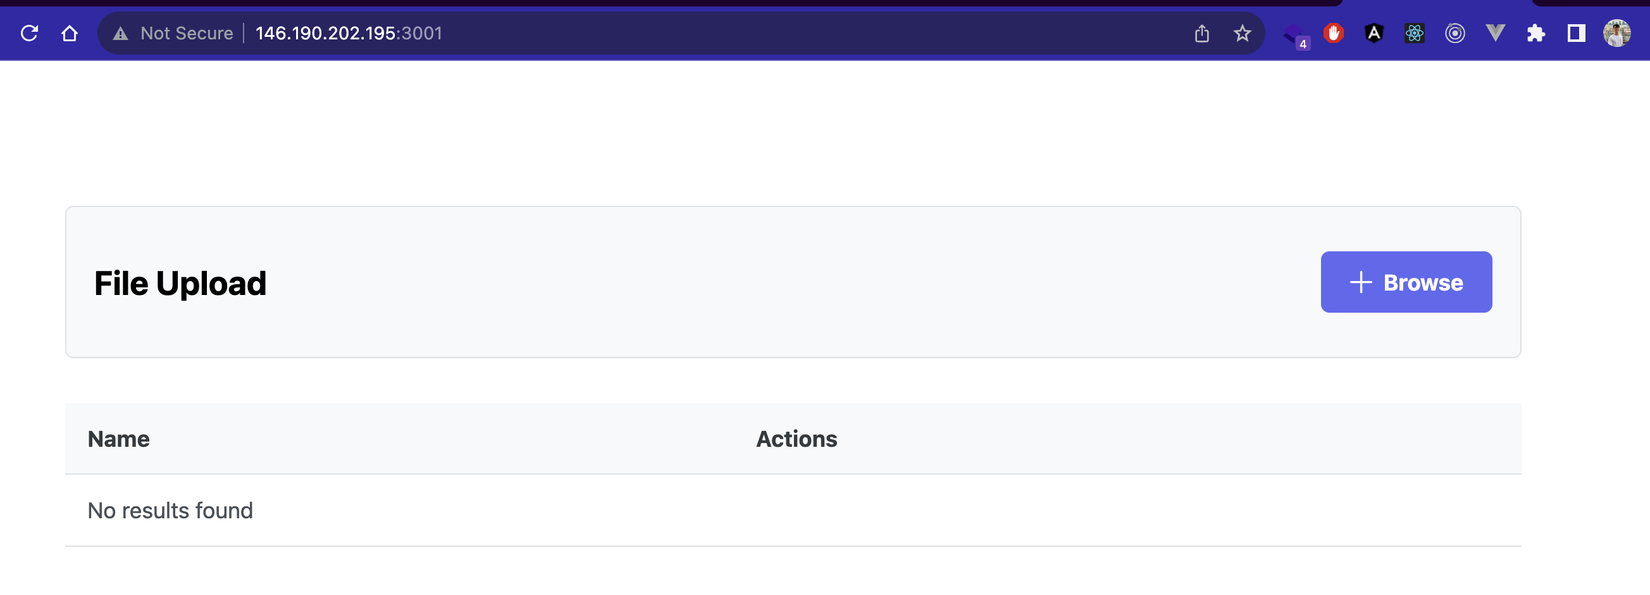Open the user profile avatar
1650x595 pixels.
1617,33
